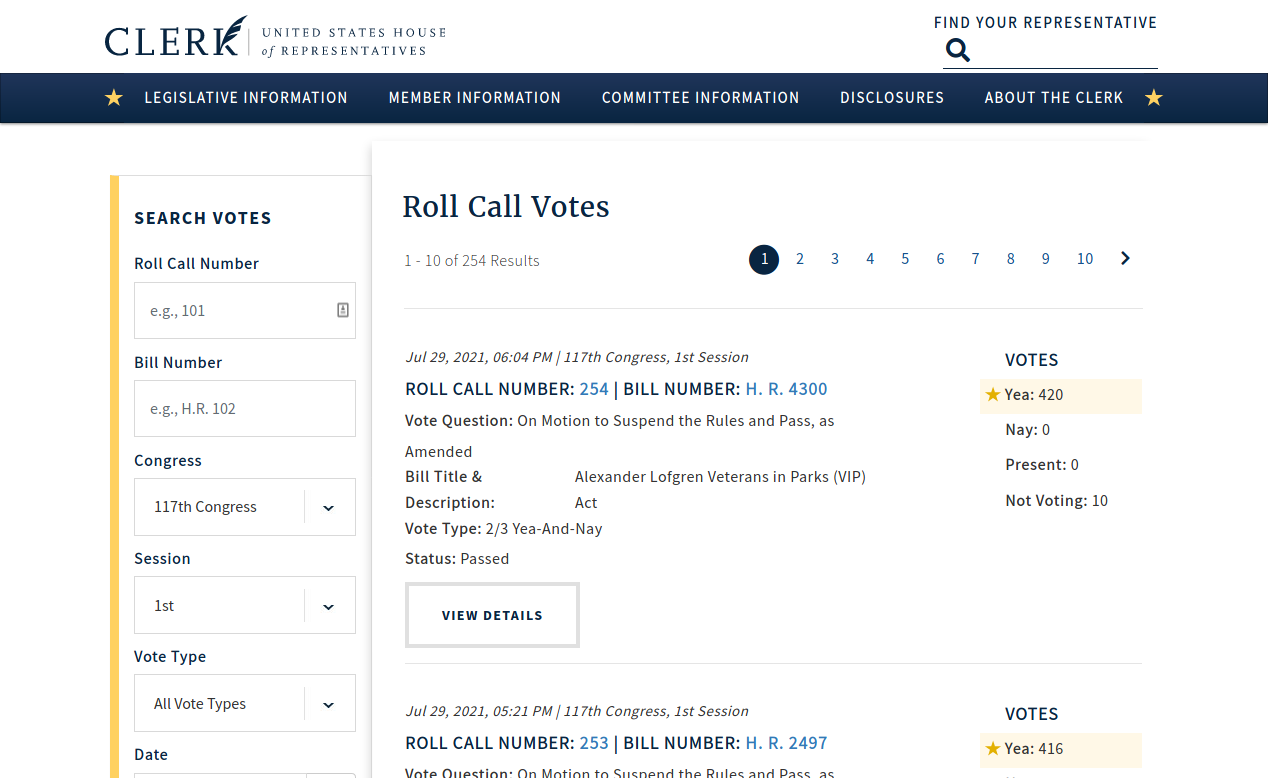Click the Bill Number input field

click(245, 409)
